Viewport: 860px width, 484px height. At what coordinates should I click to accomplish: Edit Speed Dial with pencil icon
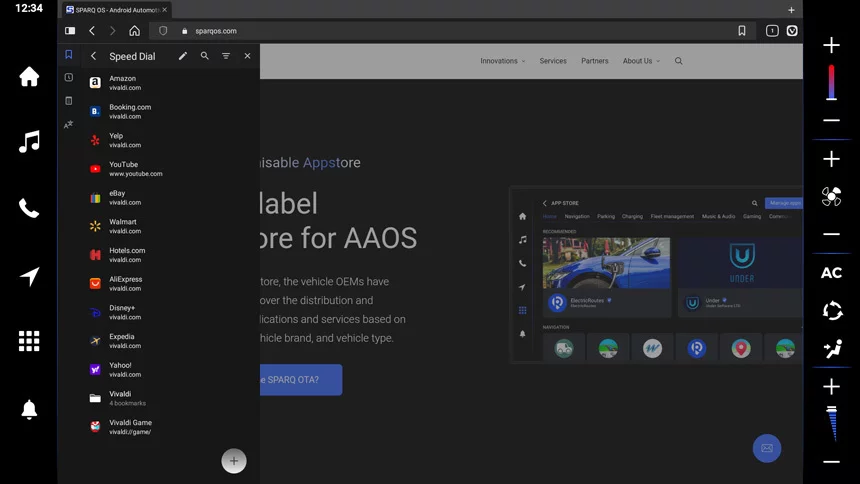tap(183, 56)
